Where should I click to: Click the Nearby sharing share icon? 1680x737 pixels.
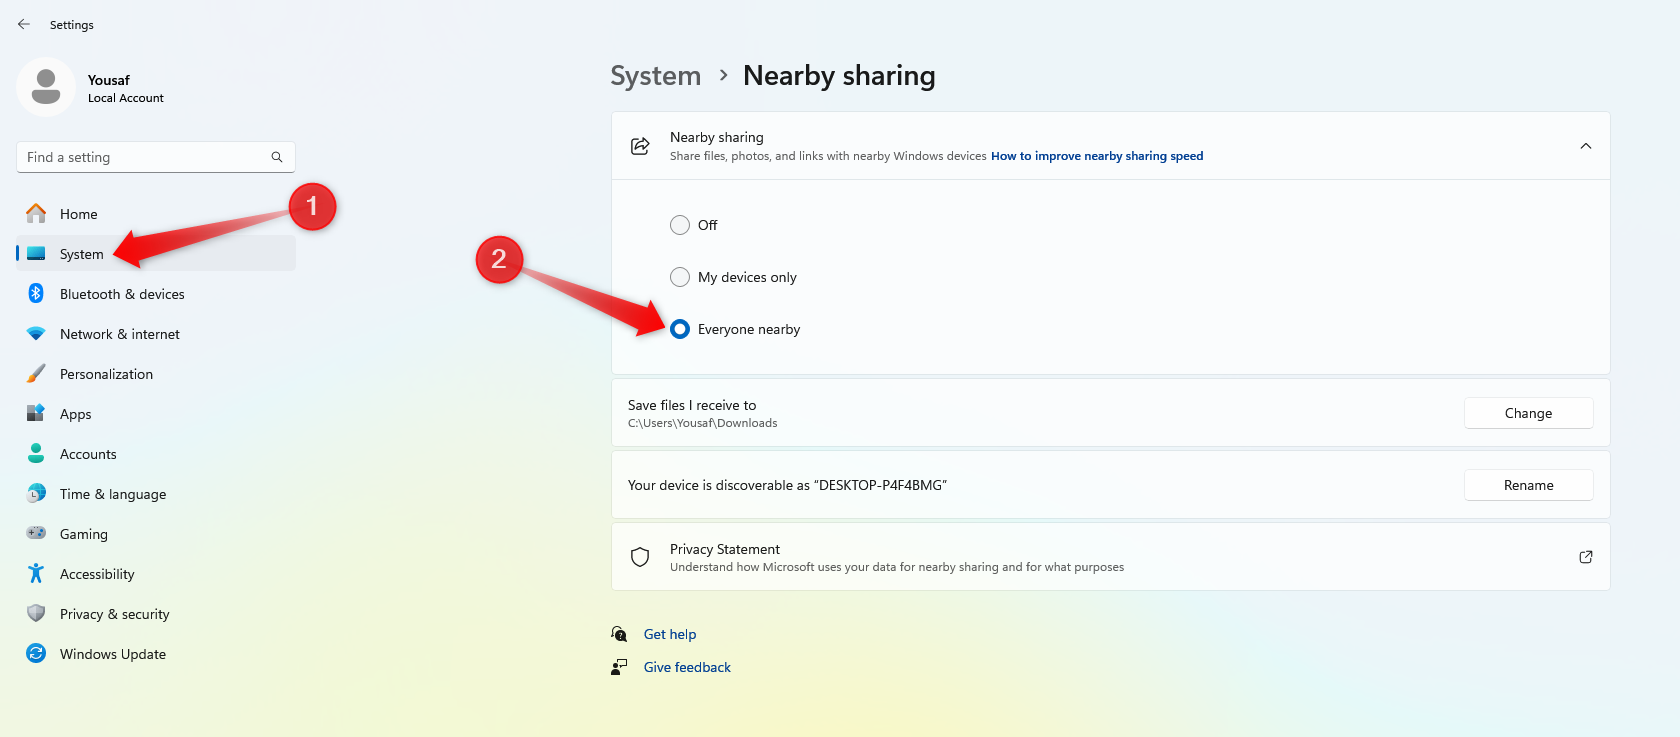[x=640, y=146]
